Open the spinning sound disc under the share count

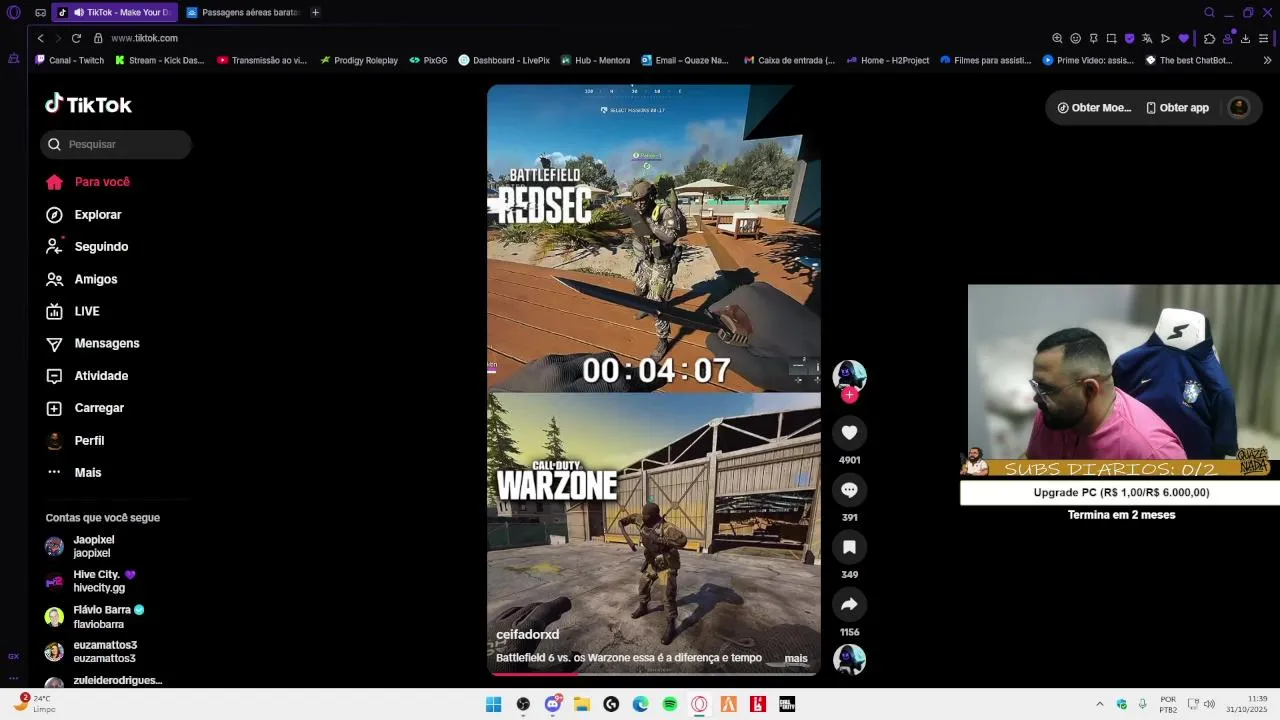click(x=849, y=659)
